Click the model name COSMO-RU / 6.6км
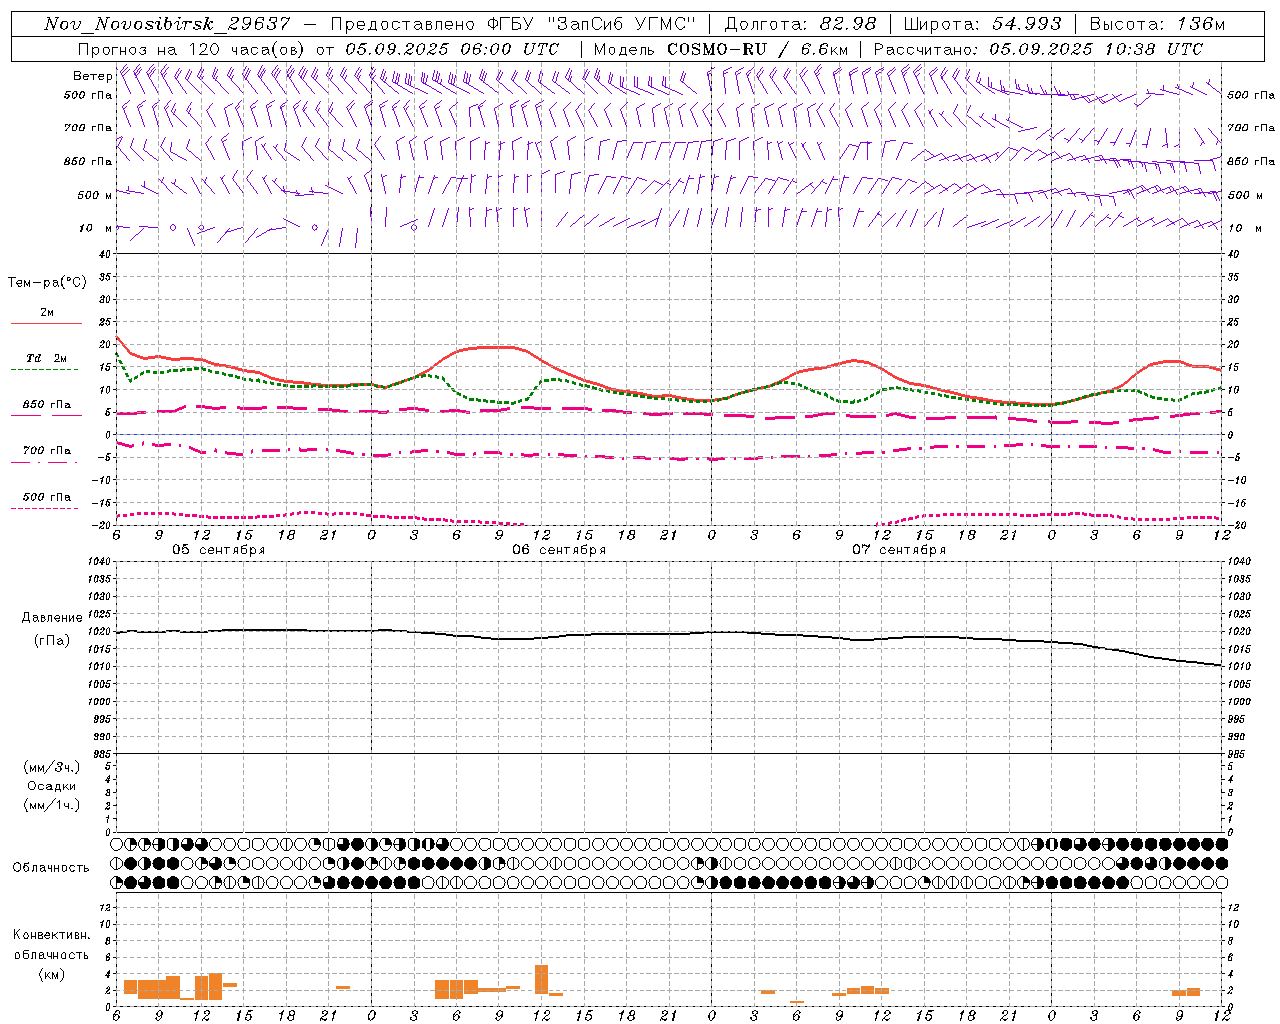 pyautogui.click(x=758, y=49)
